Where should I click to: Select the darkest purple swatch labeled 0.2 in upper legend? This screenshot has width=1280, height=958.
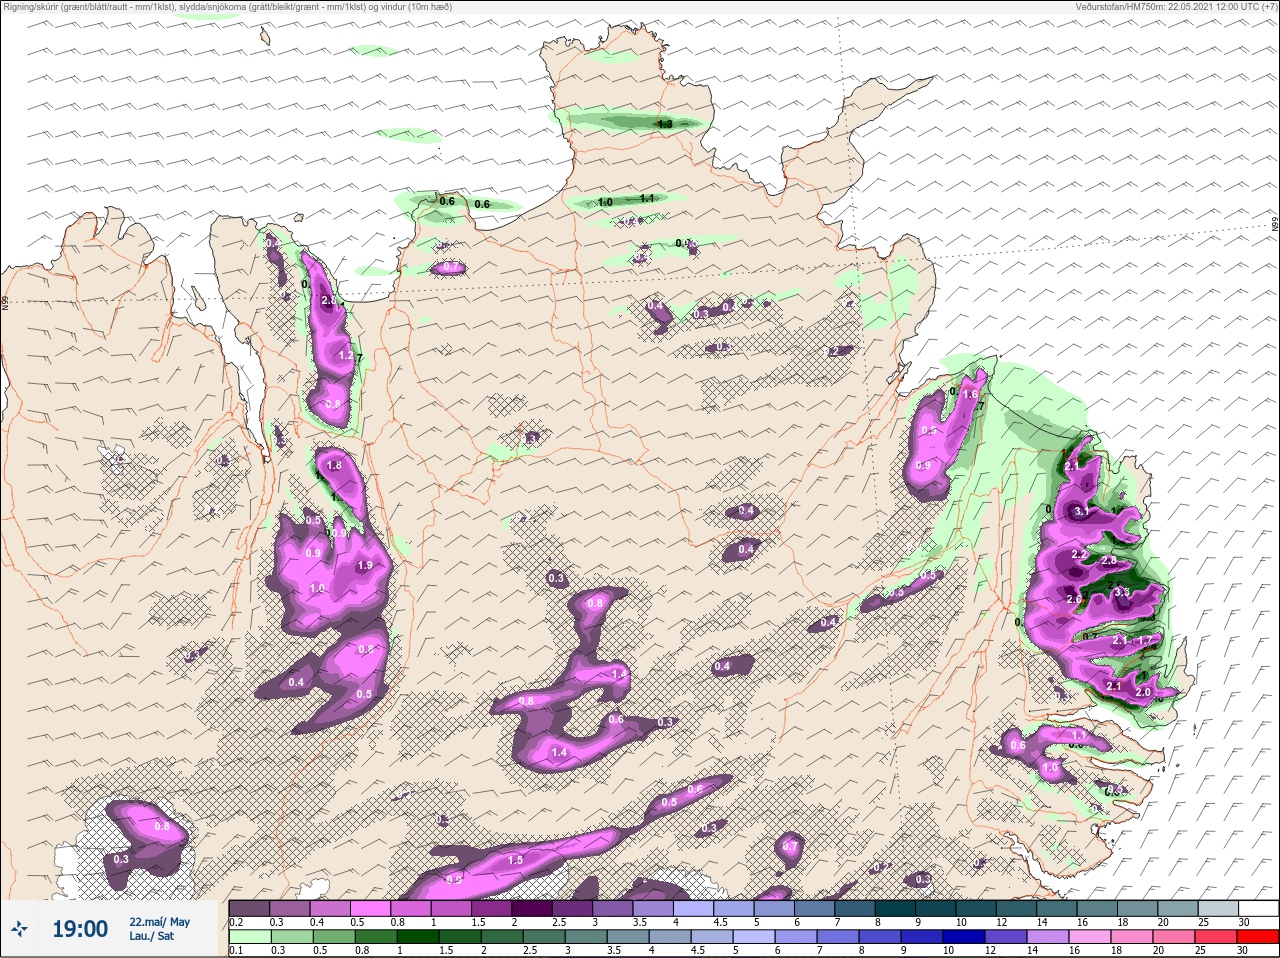click(x=249, y=908)
